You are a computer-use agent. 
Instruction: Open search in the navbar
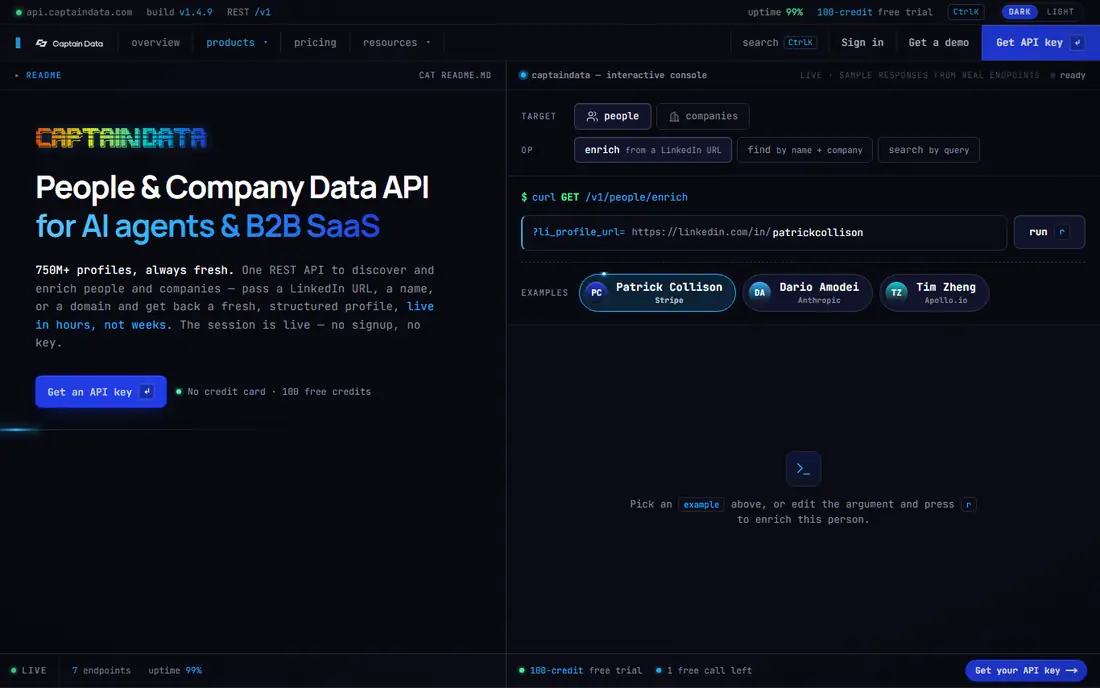779,43
